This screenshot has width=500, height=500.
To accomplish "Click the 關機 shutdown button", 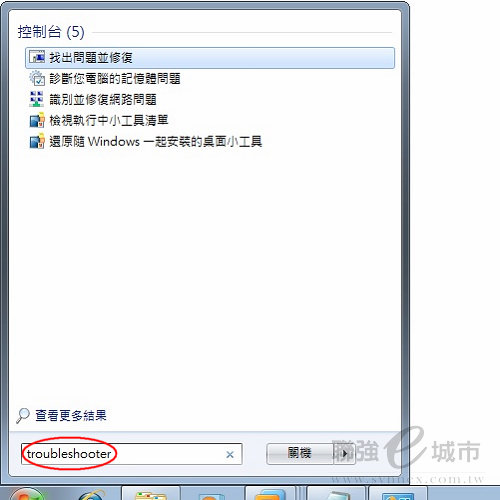I will tap(300, 454).
